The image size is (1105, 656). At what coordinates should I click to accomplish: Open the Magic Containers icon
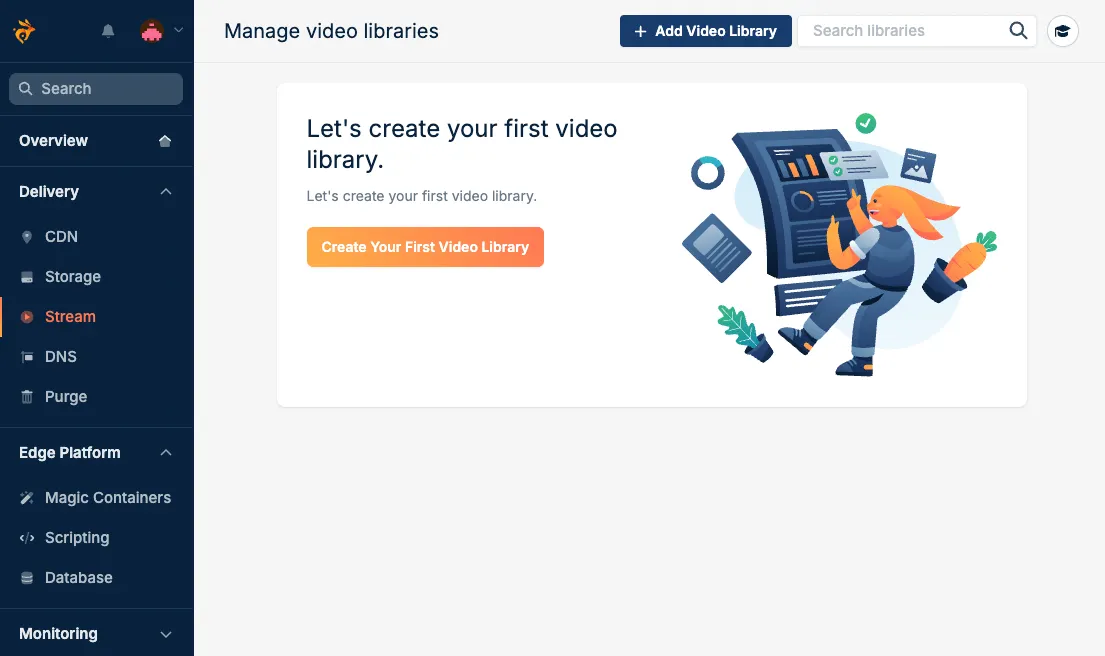(x=27, y=497)
